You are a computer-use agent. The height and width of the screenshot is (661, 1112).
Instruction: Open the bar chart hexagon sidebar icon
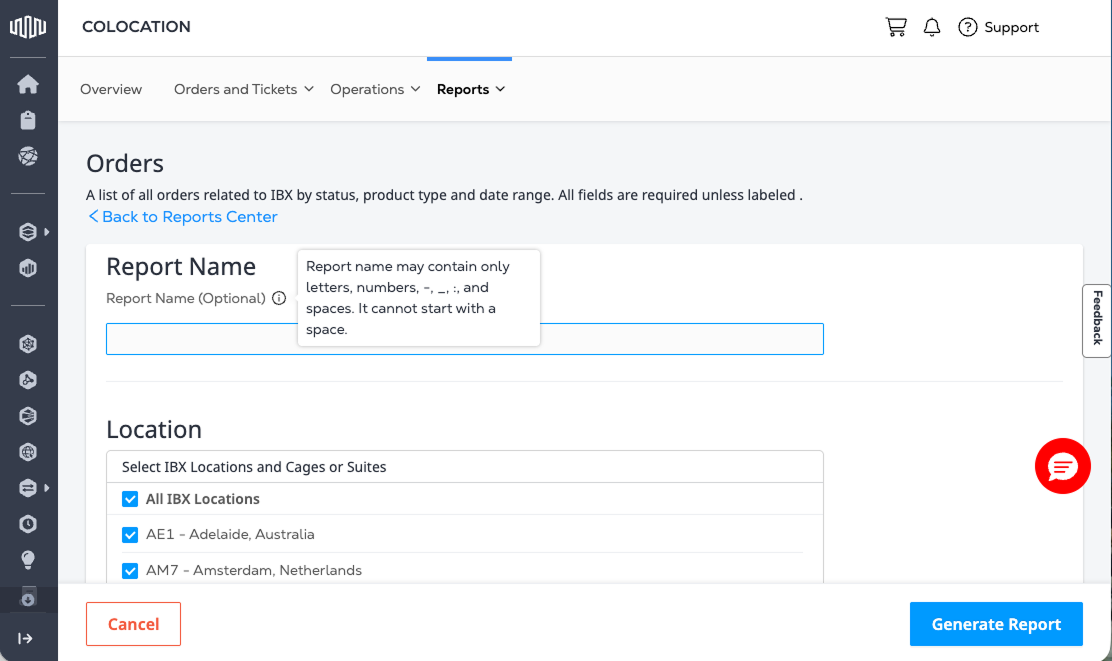coord(28,268)
